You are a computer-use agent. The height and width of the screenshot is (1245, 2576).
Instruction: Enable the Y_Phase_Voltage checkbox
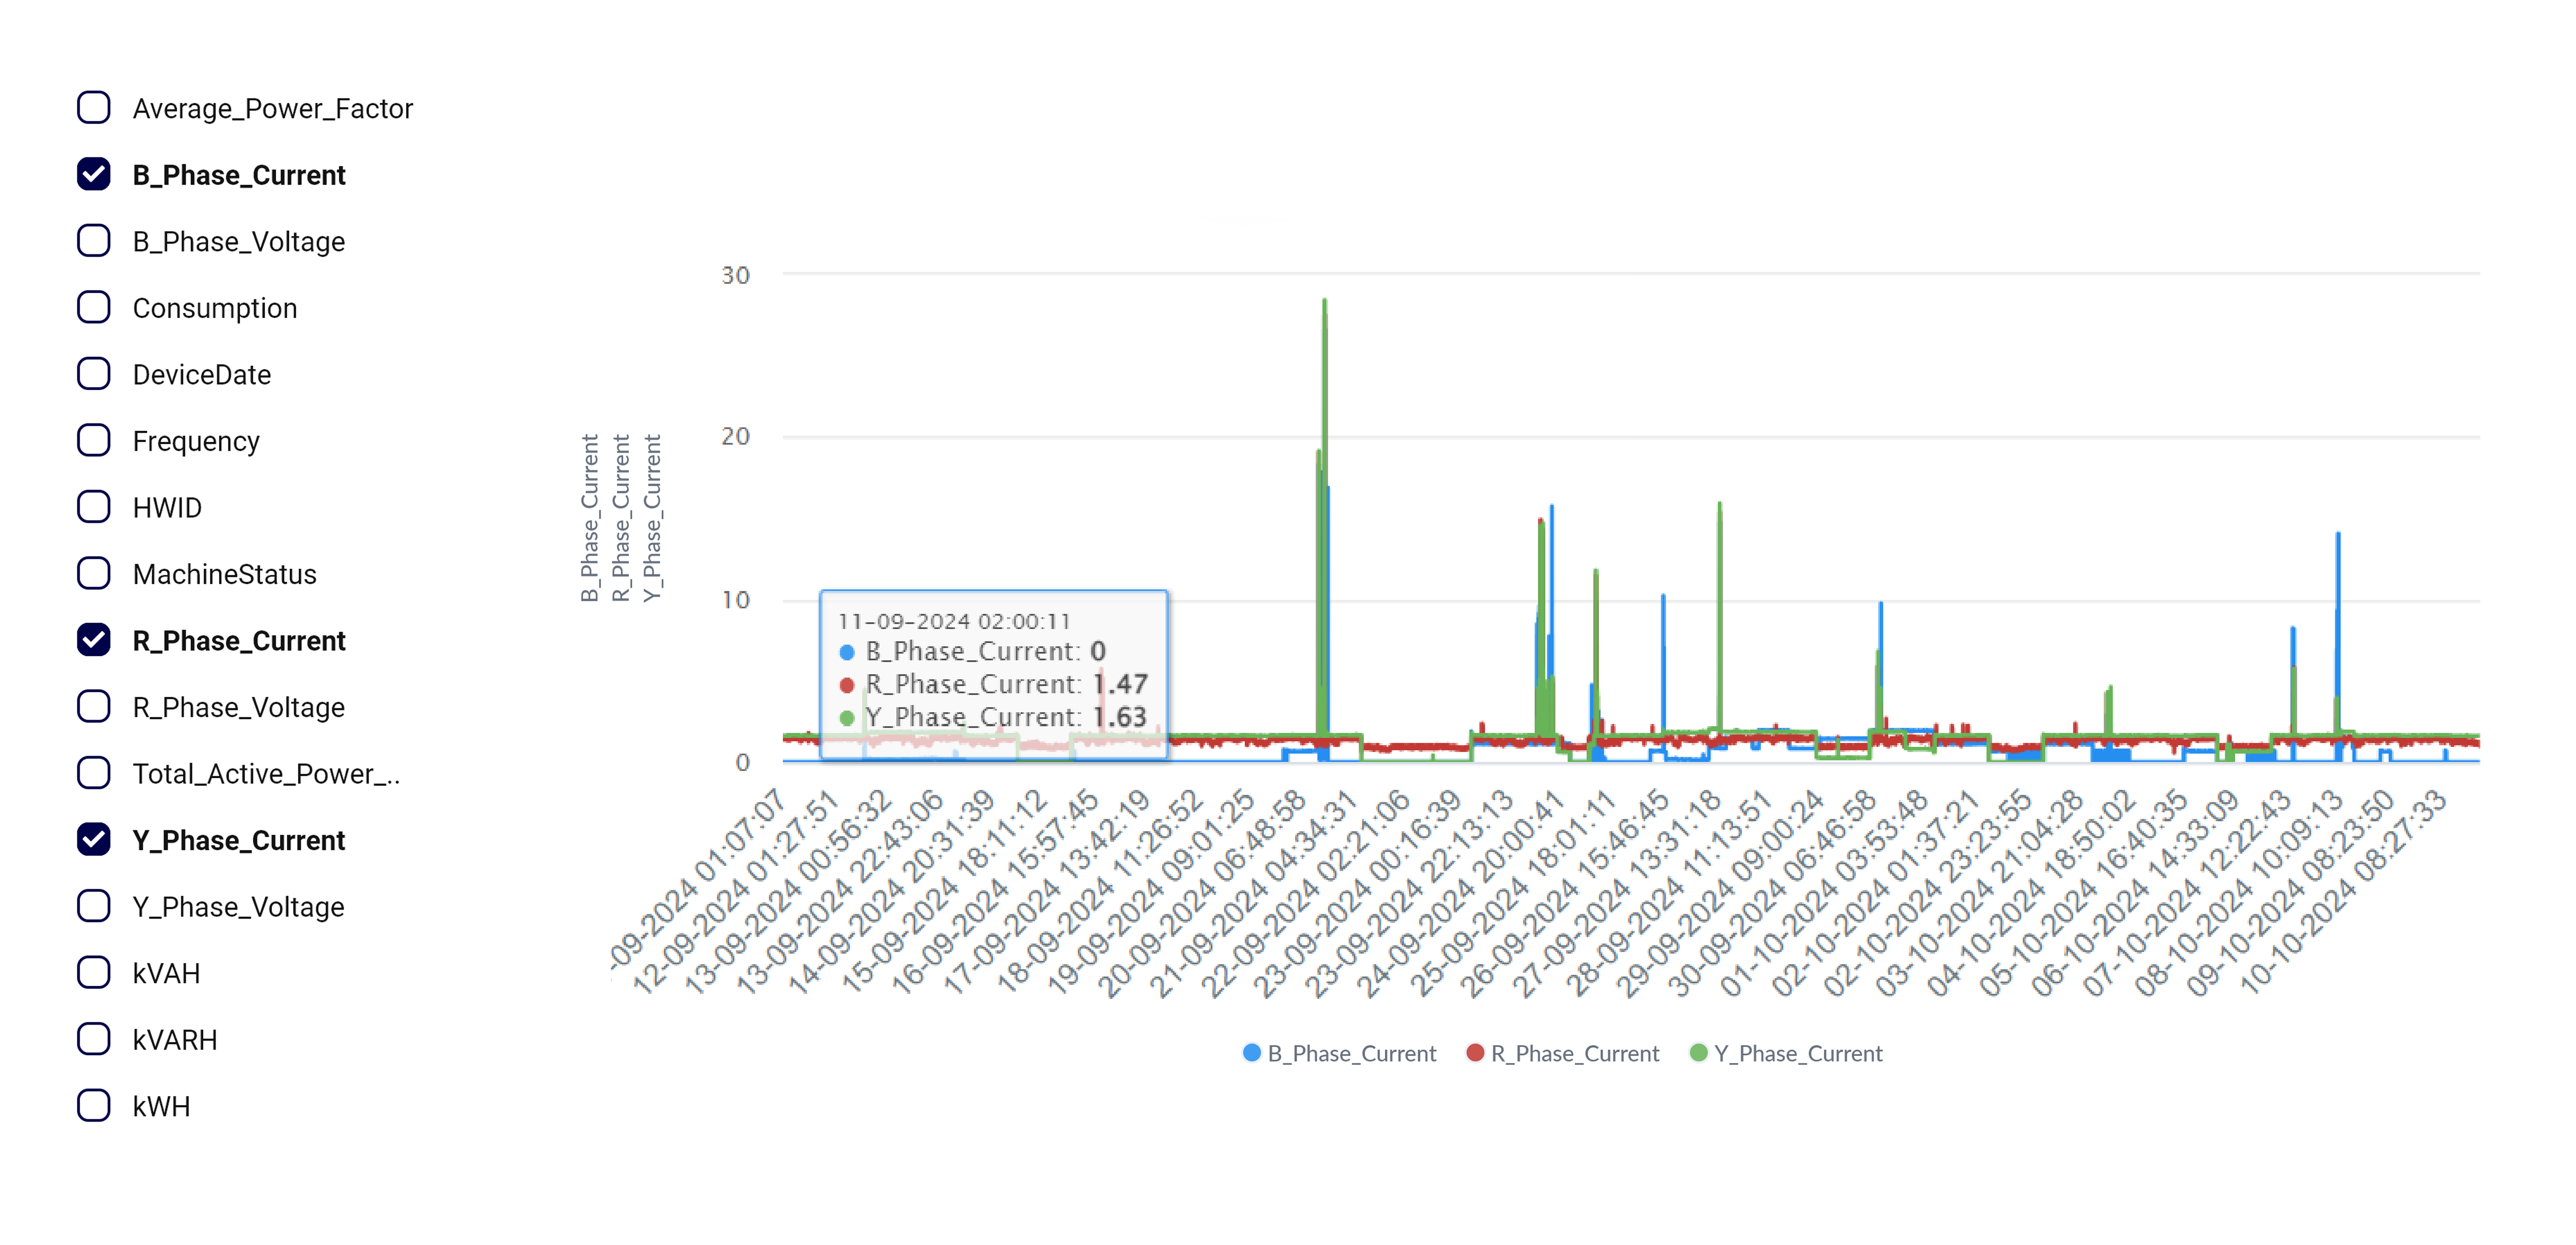(x=94, y=906)
